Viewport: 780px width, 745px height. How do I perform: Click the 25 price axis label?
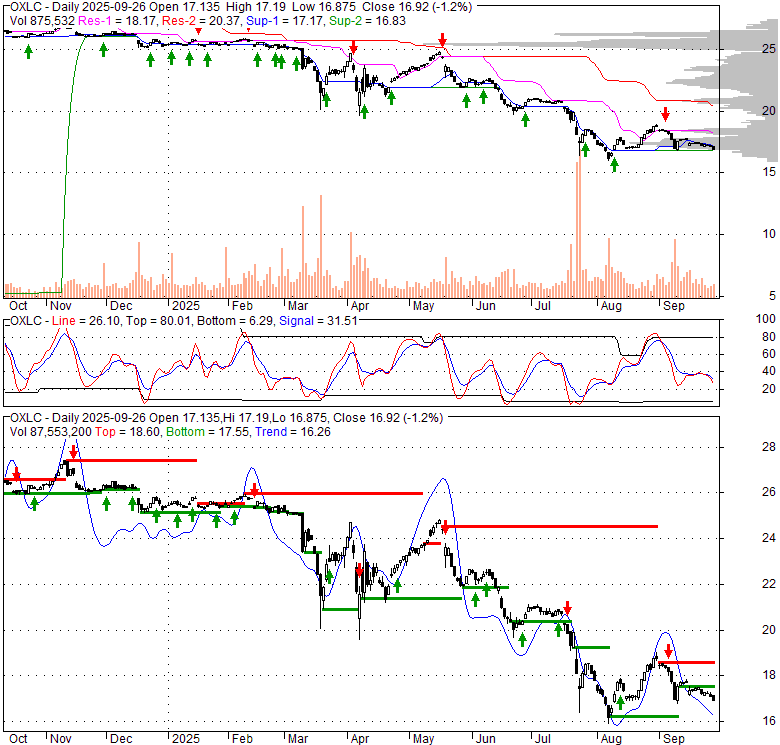[x=769, y=49]
